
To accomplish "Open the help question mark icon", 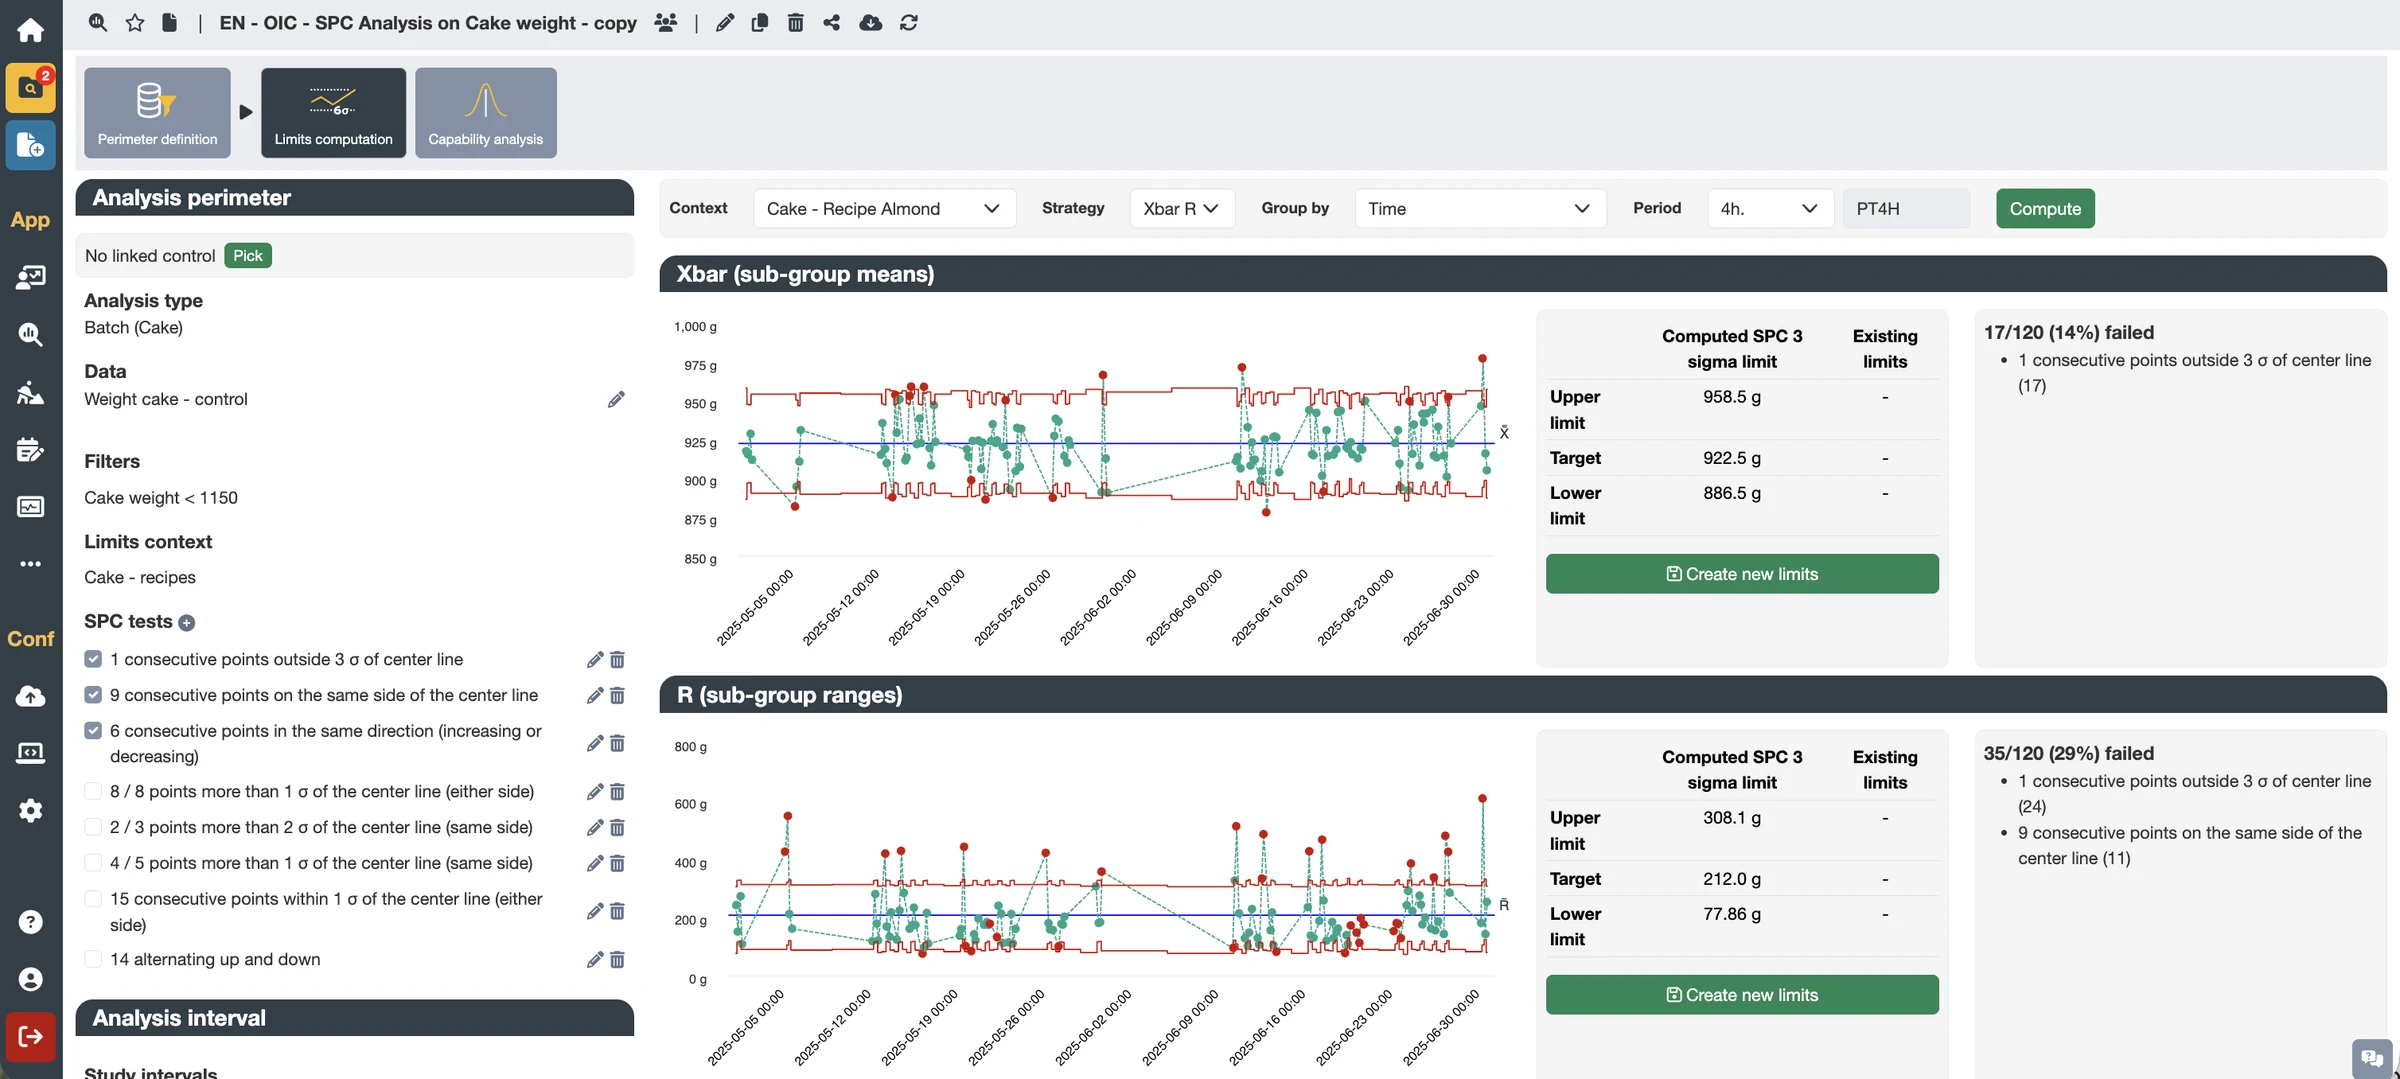I will [30, 922].
